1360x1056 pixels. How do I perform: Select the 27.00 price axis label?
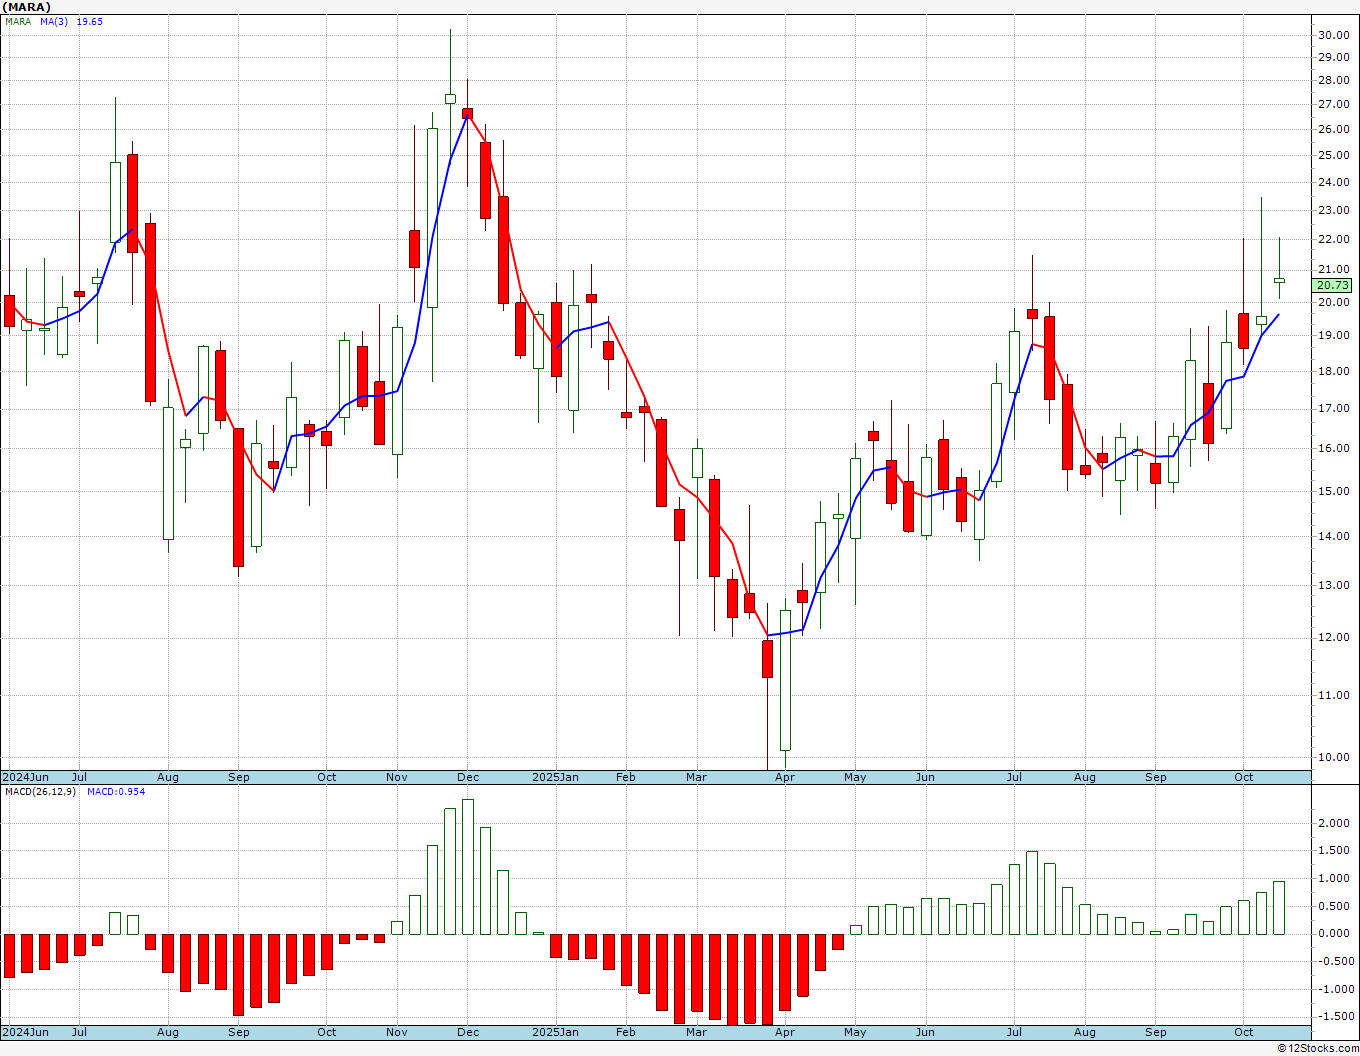1334,105
